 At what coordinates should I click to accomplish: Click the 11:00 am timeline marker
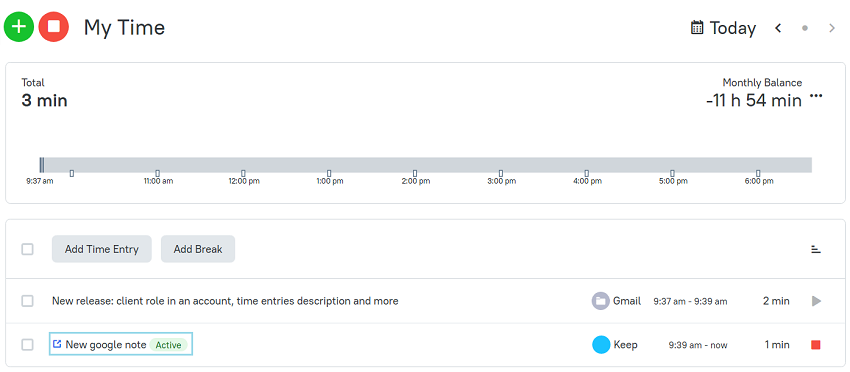pyautogui.click(x=158, y=174)
